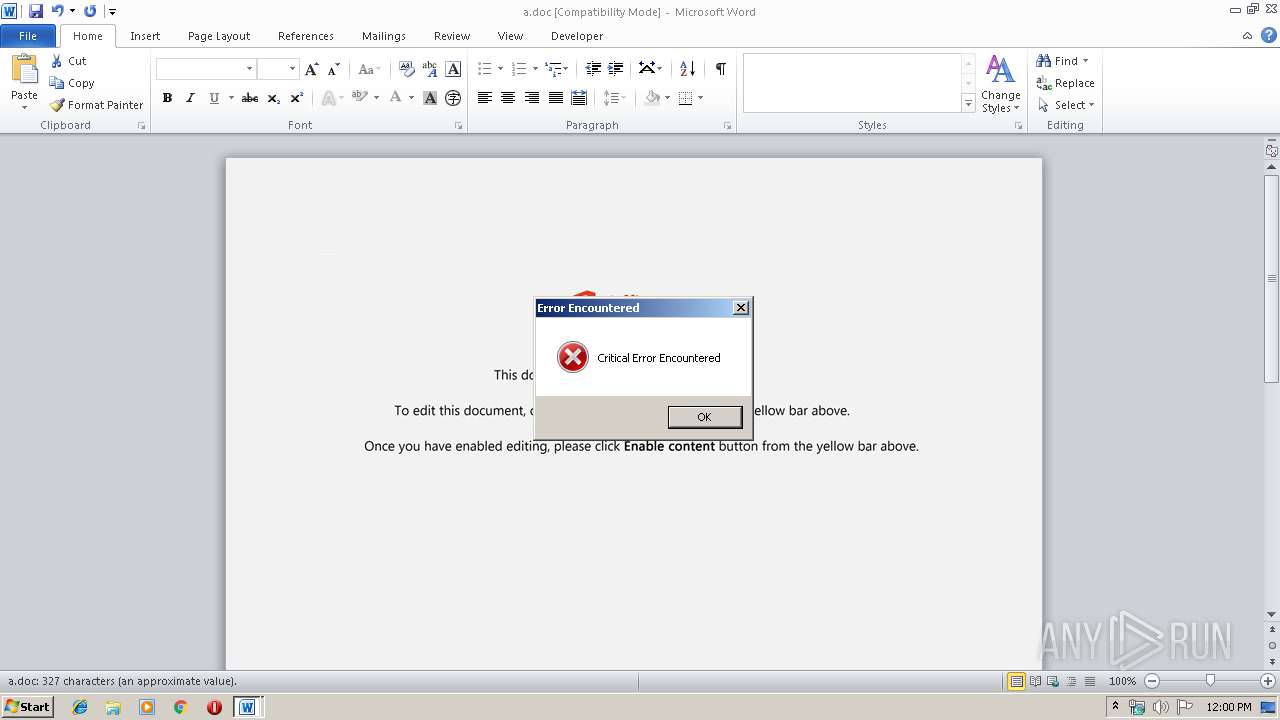Open the font size dropdown
This screenshot has height=720, width=1280.
click(x=293, y=69)
